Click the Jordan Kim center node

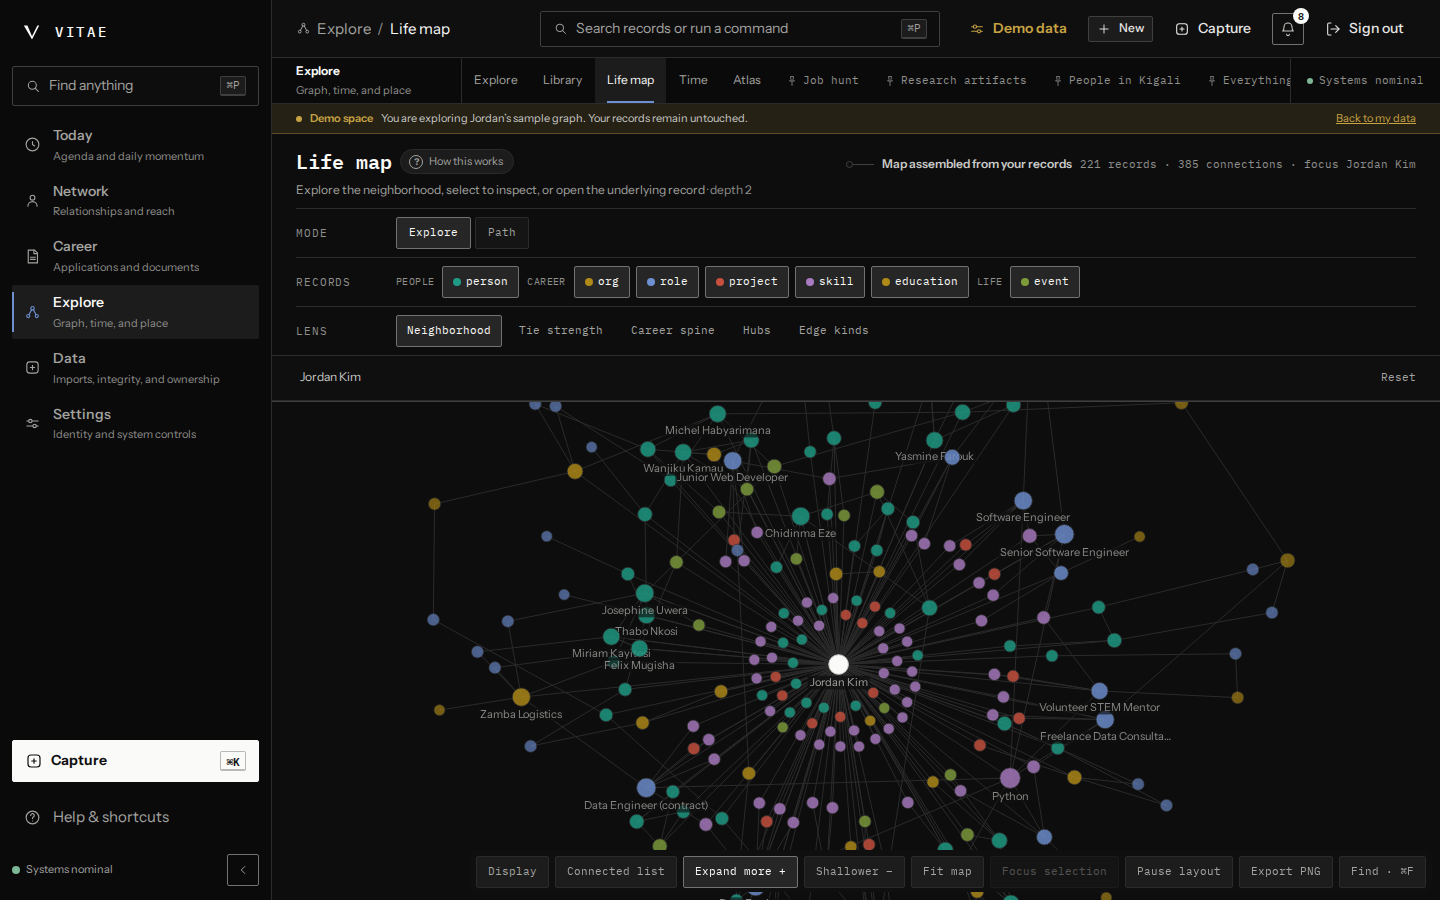pyautogui.click(x=838, y=664)
